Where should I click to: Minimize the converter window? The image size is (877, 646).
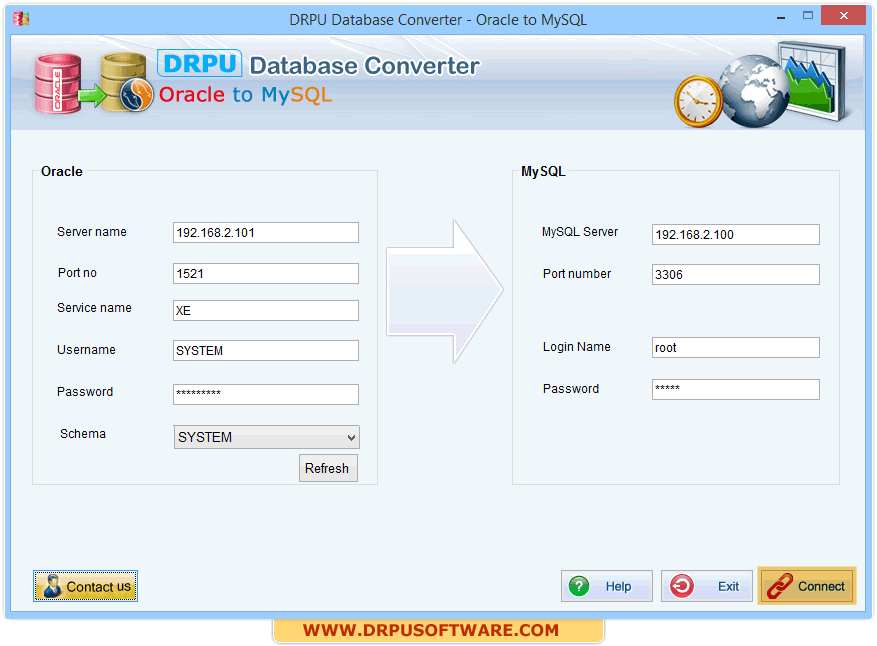[781, 17]
